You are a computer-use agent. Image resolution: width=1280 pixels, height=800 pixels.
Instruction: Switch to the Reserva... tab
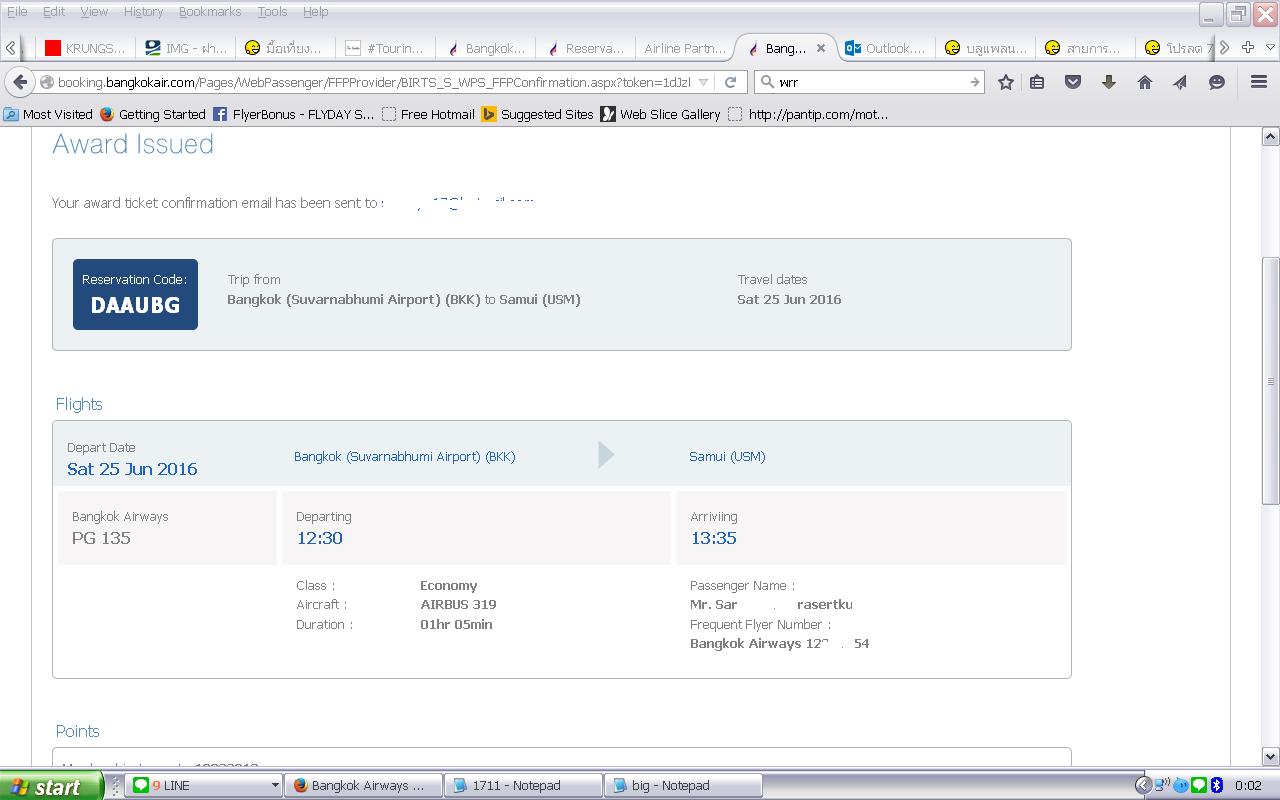[x=585, y=47]
